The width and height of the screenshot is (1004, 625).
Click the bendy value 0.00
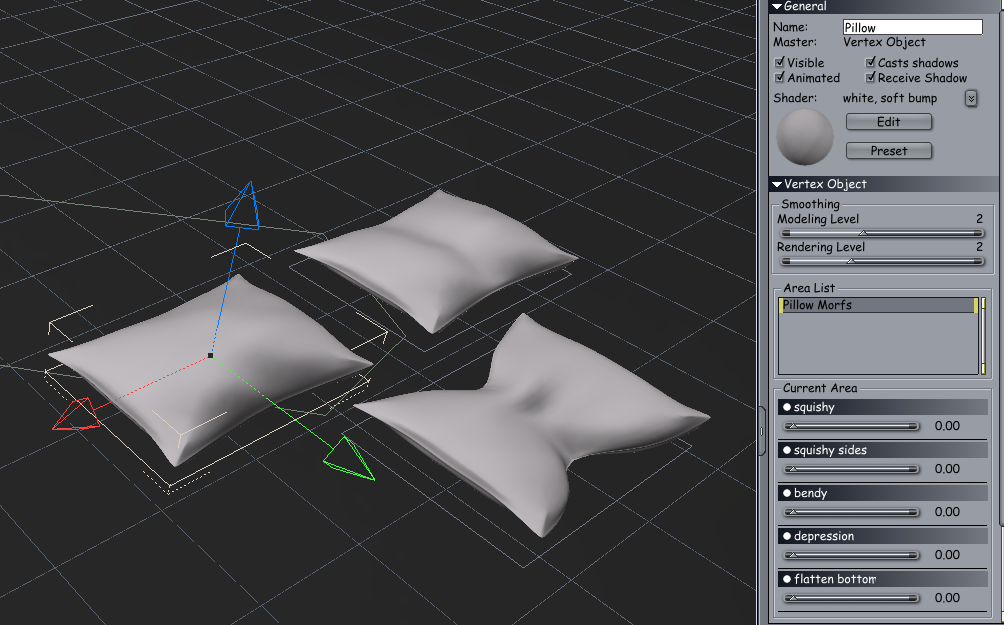pyautogui.click(x=947, y=512)
